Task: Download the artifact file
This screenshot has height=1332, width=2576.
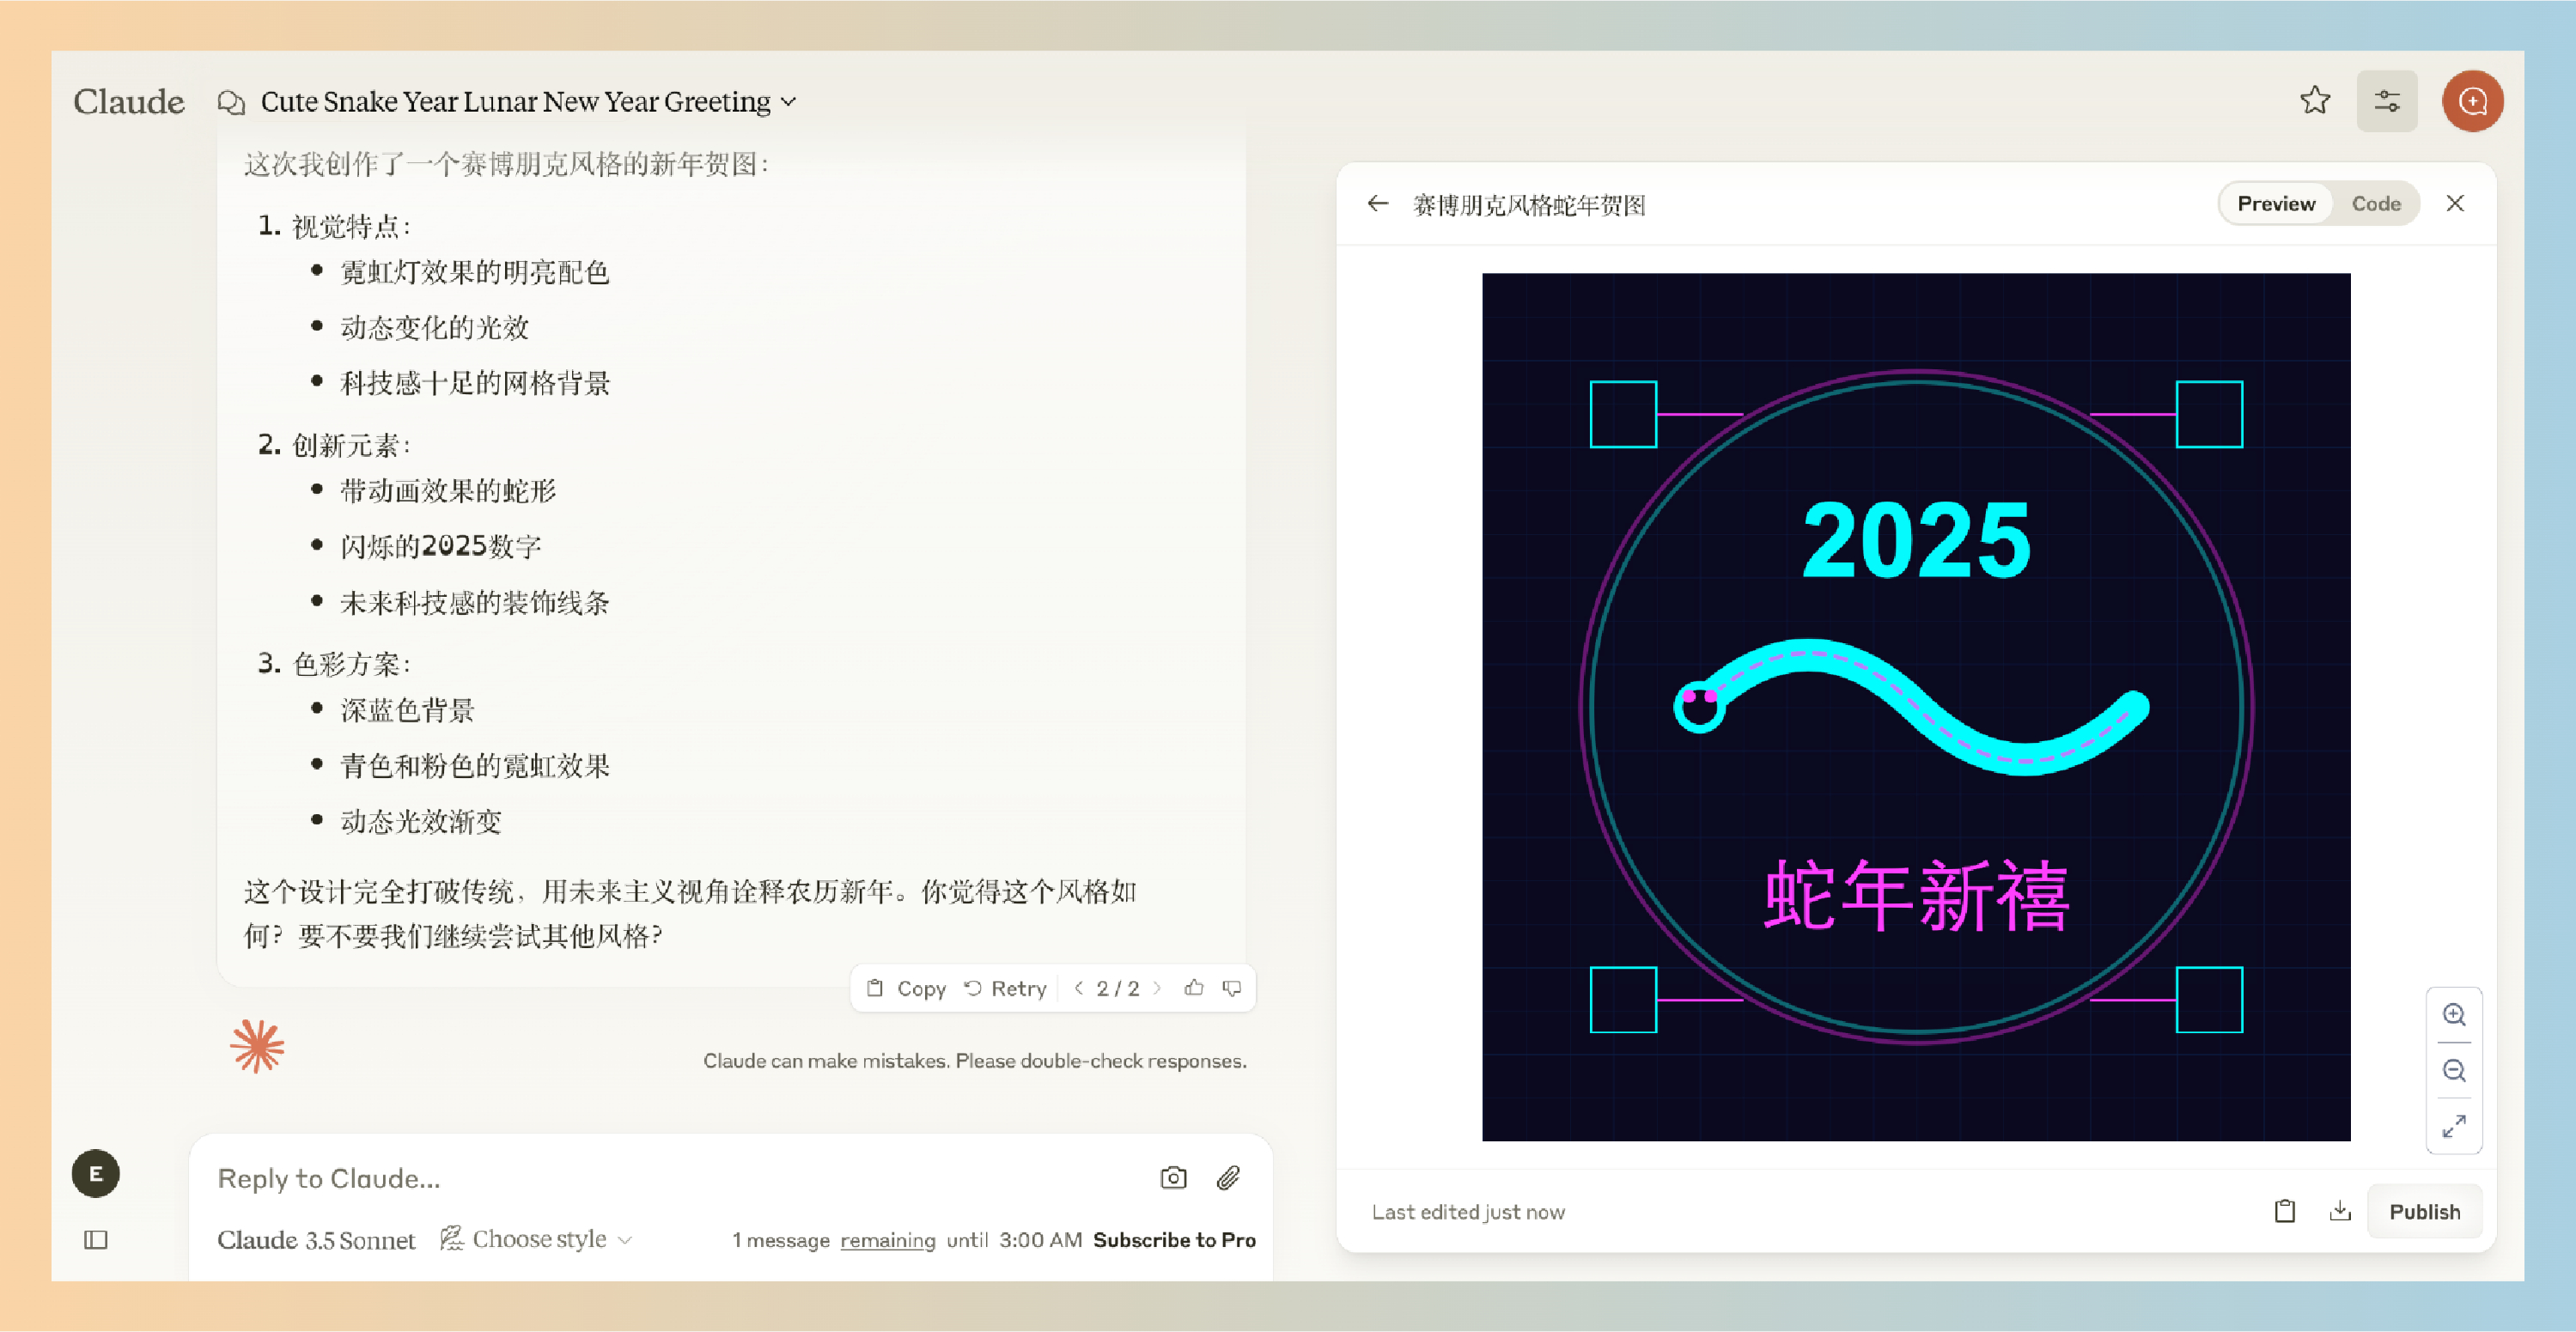Action: [2340, 1211]
